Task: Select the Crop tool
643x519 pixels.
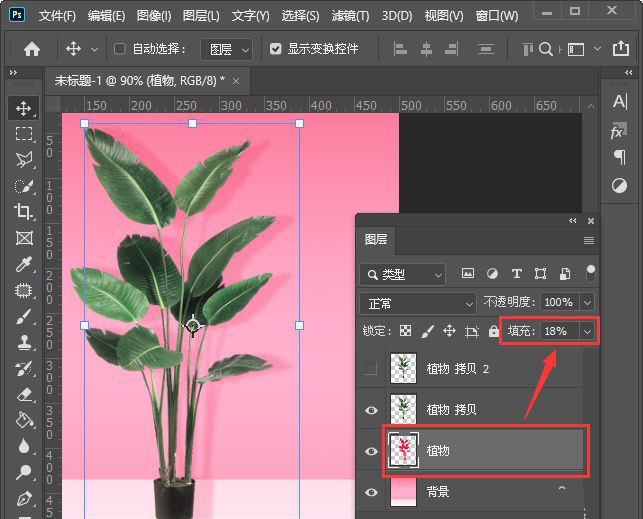Action: point(24,211)
